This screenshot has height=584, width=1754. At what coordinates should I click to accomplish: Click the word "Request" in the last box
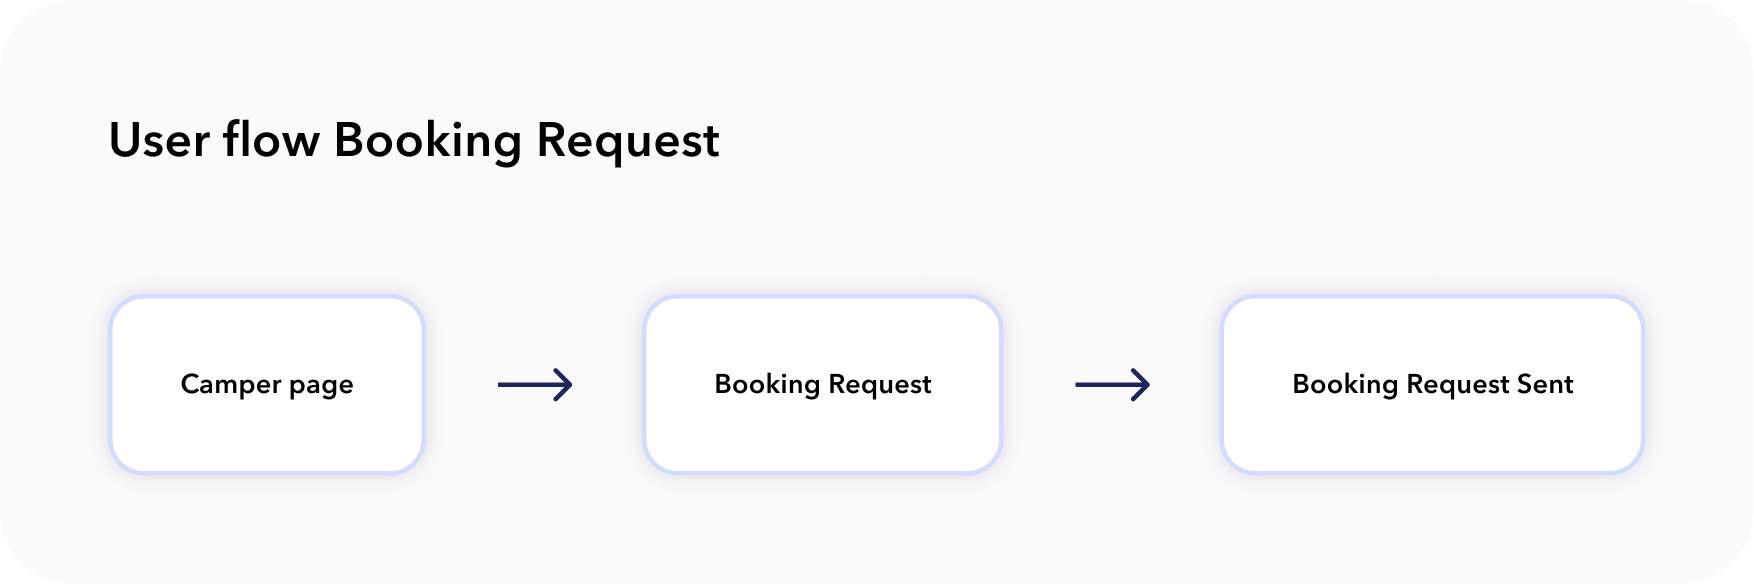click(1458, 386)
